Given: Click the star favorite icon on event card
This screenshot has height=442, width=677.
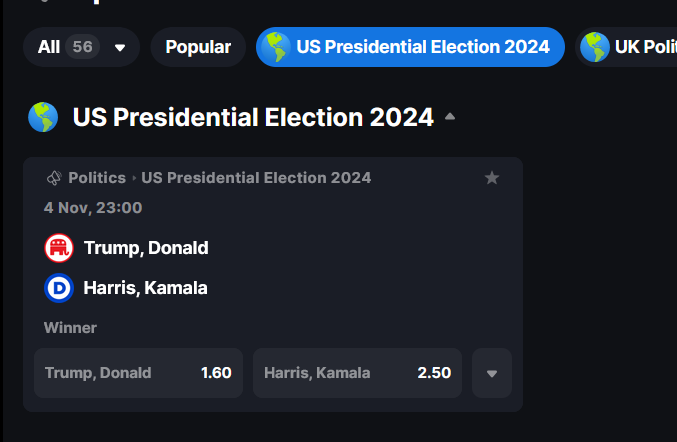Looking at the screenshot, I should click(x=492, y=178).
